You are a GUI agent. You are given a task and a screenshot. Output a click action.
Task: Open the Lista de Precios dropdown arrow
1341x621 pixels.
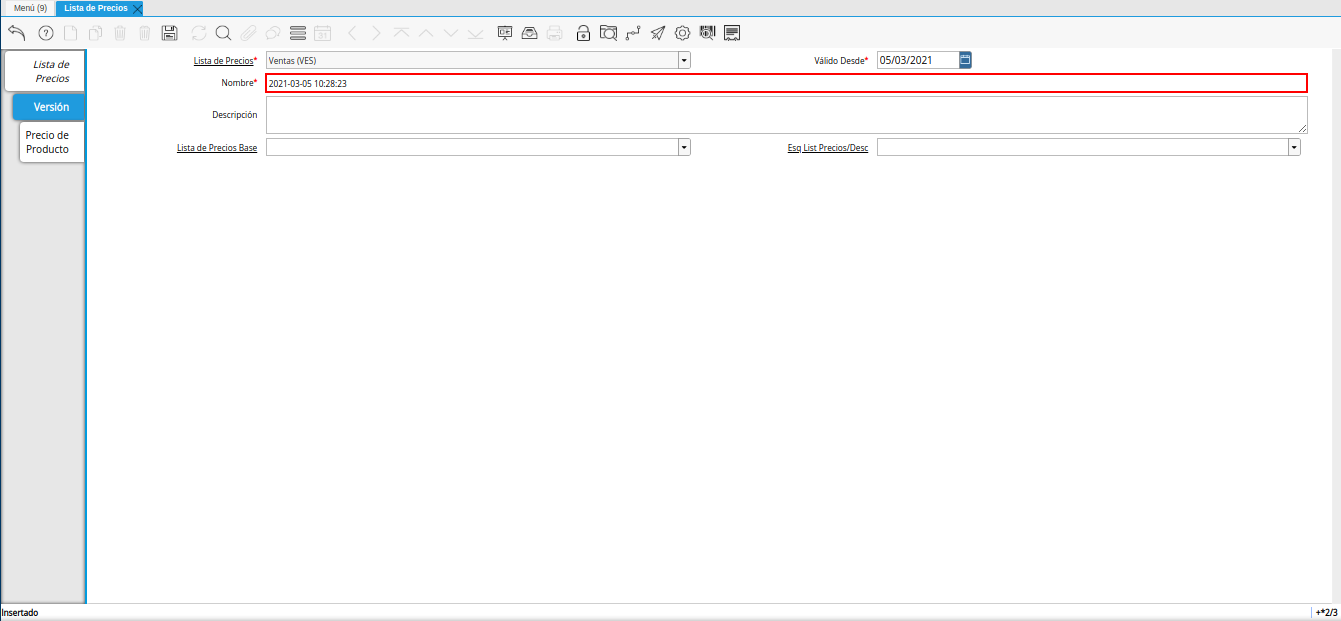click(684, 60)
